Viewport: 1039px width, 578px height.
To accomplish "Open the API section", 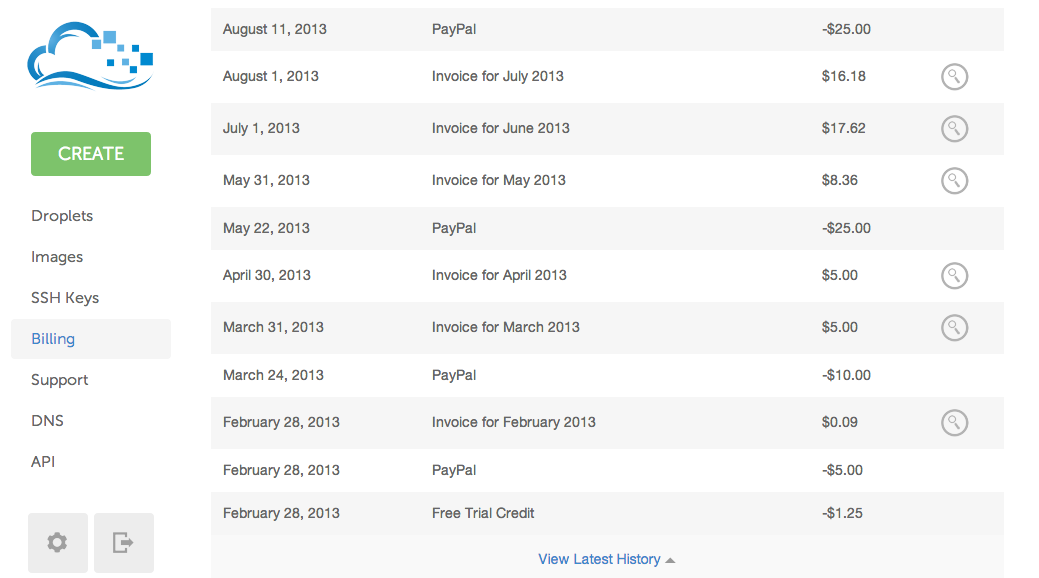I will [x=44, y=462].
